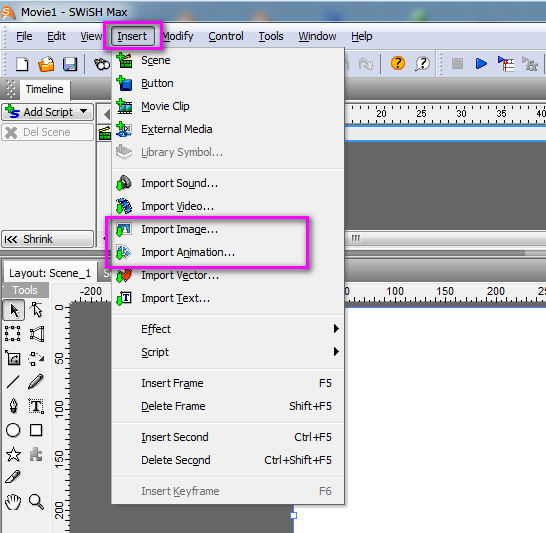546x533 pixels.
Task: Expand the Effect submenu
Action: [x=228, y=329]
